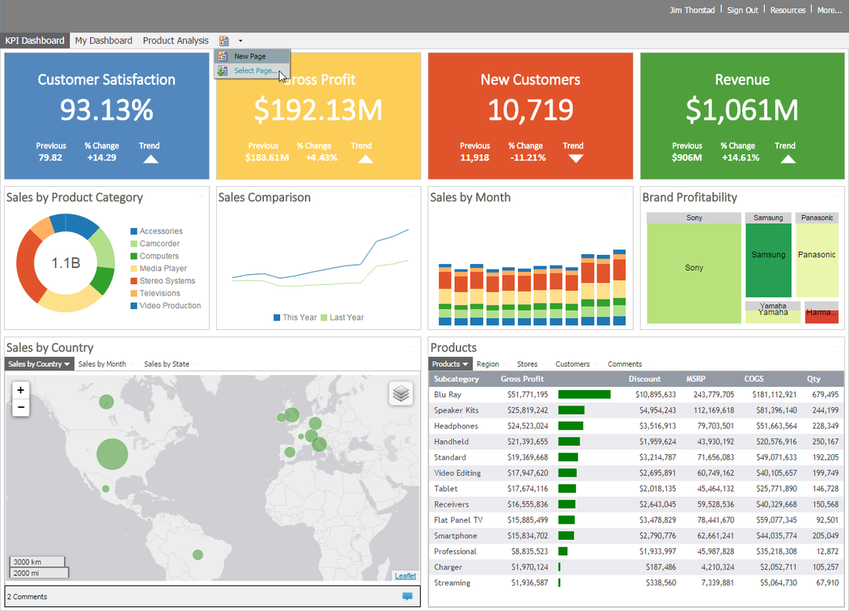Image resolution: width=849 pixels, height=611 pixels.
Task: Expand the Products dropdown tab
Action: coord(450,364)
